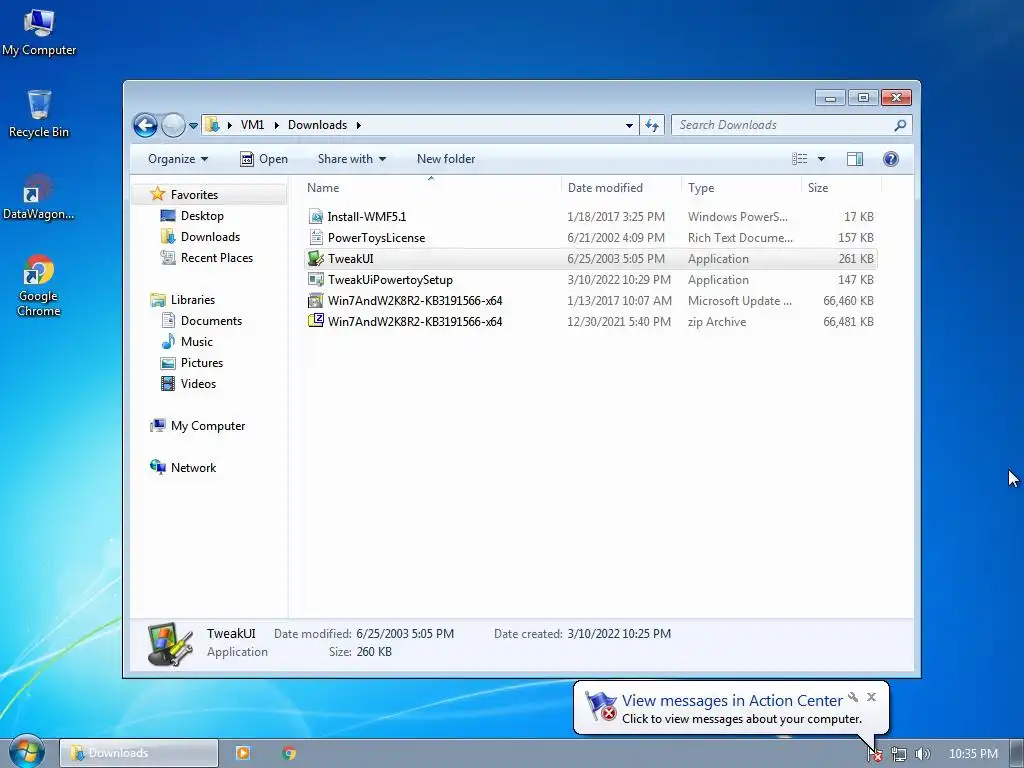Viewport: 1024px width, 768px height.
Task: Refresh the Downloads folder view
Action: [652, 125]
